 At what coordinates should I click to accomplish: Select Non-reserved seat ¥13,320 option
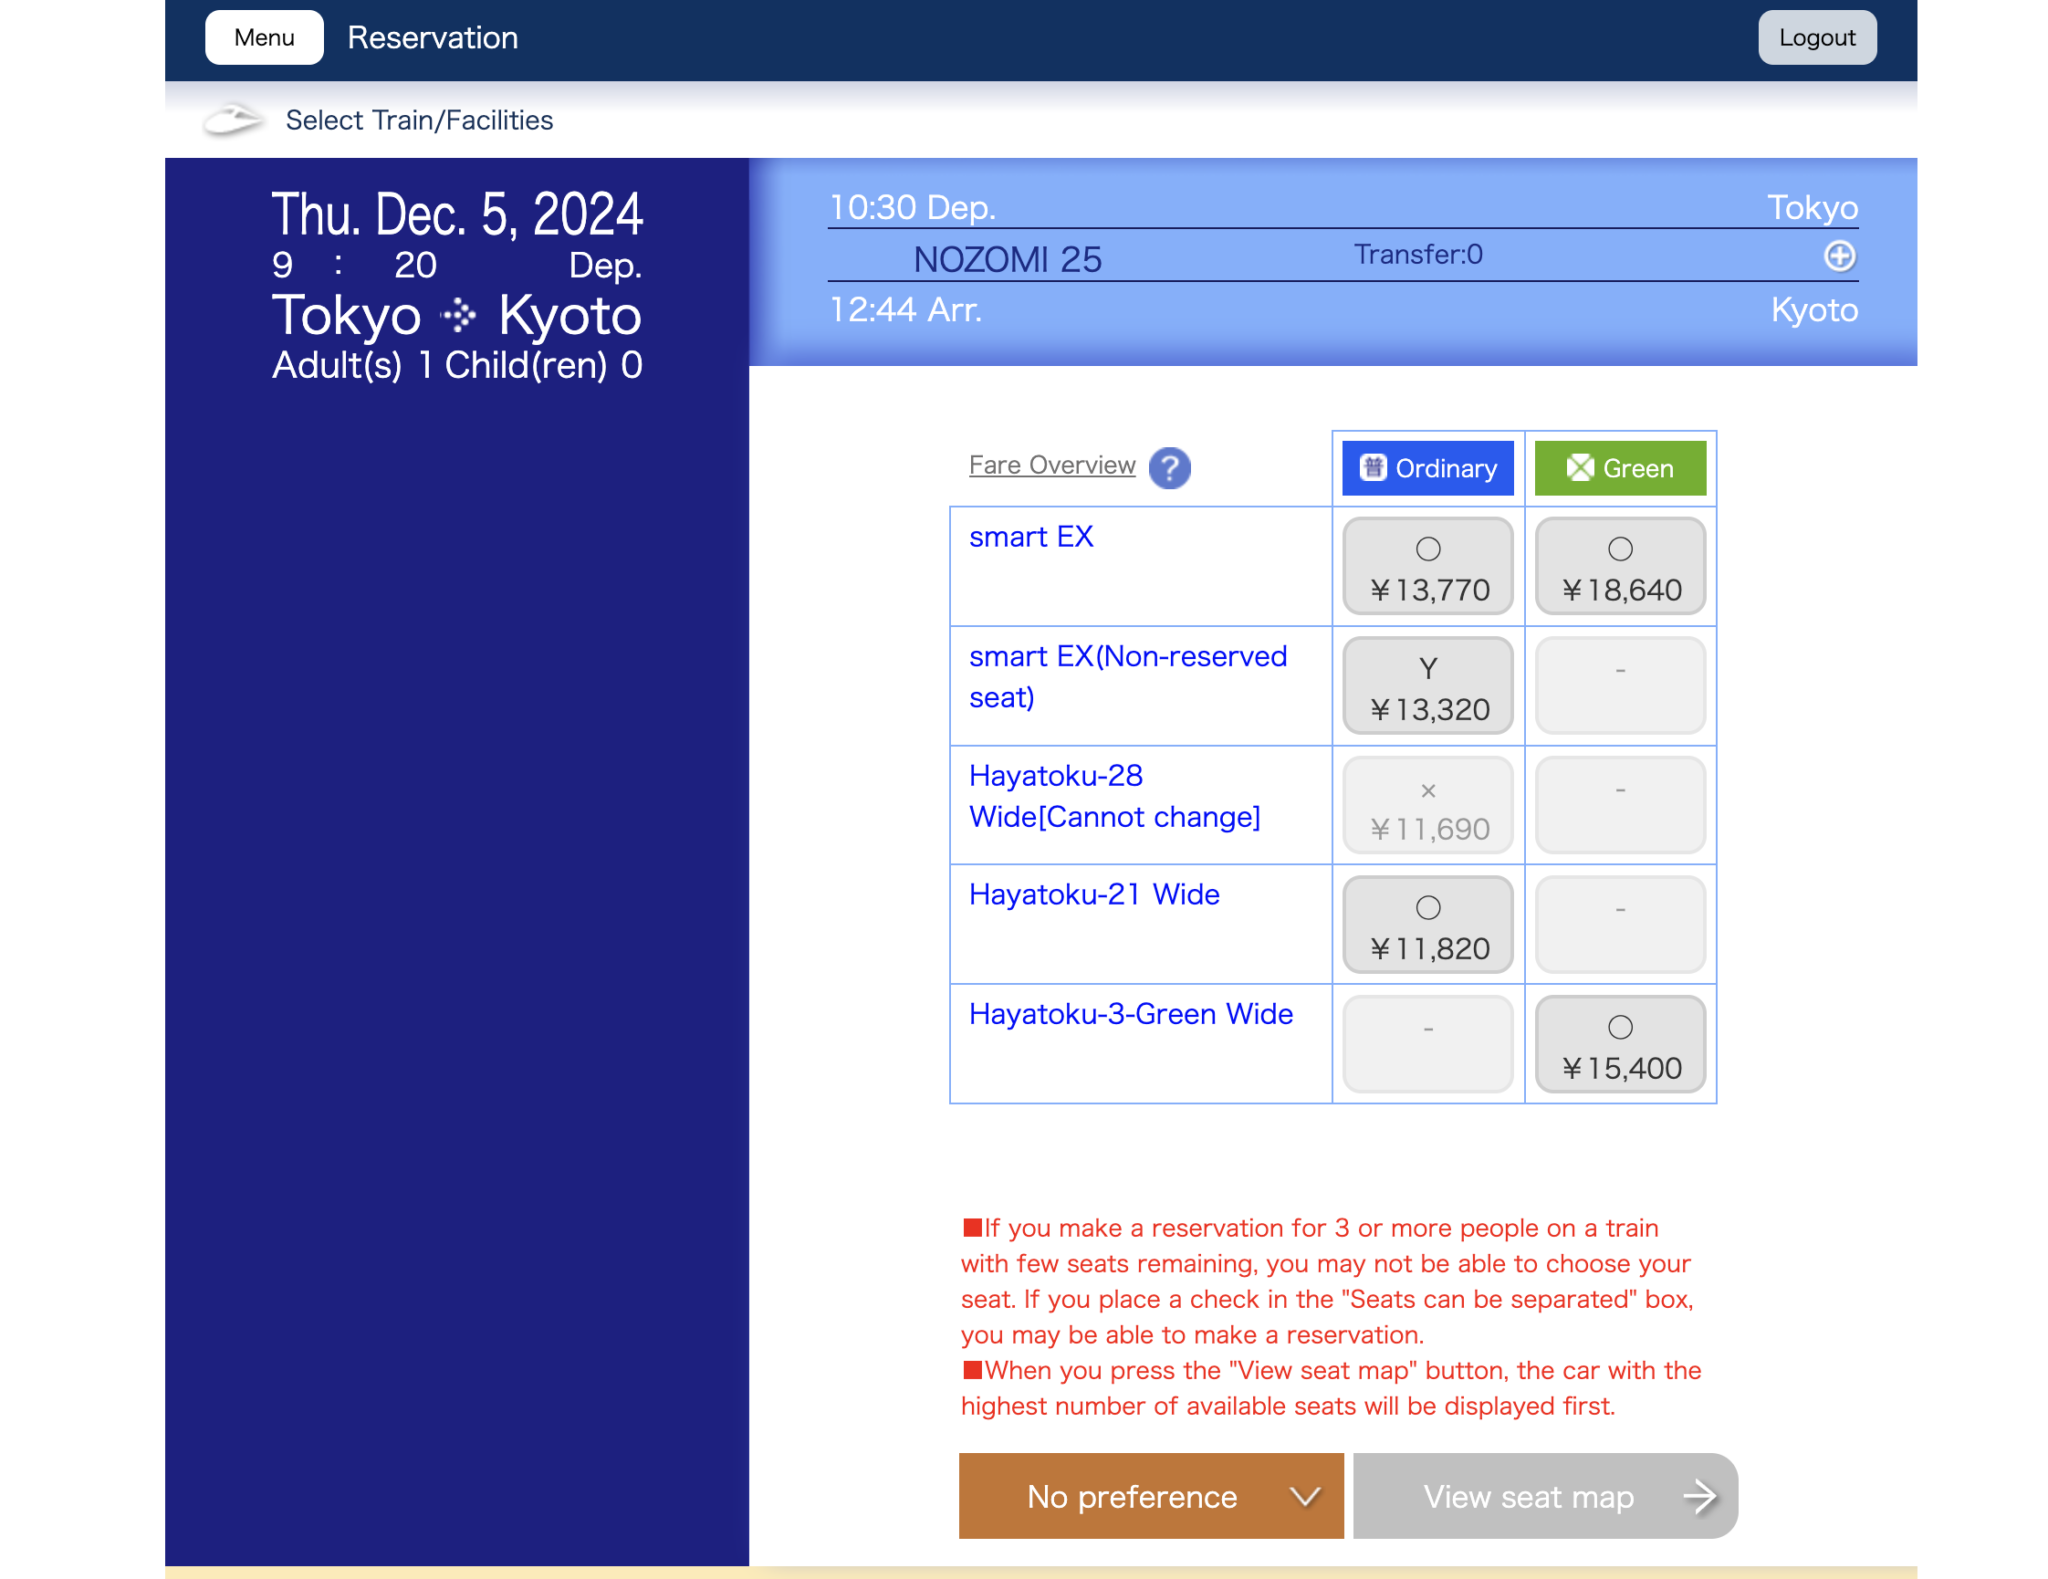coord(1427,687)
